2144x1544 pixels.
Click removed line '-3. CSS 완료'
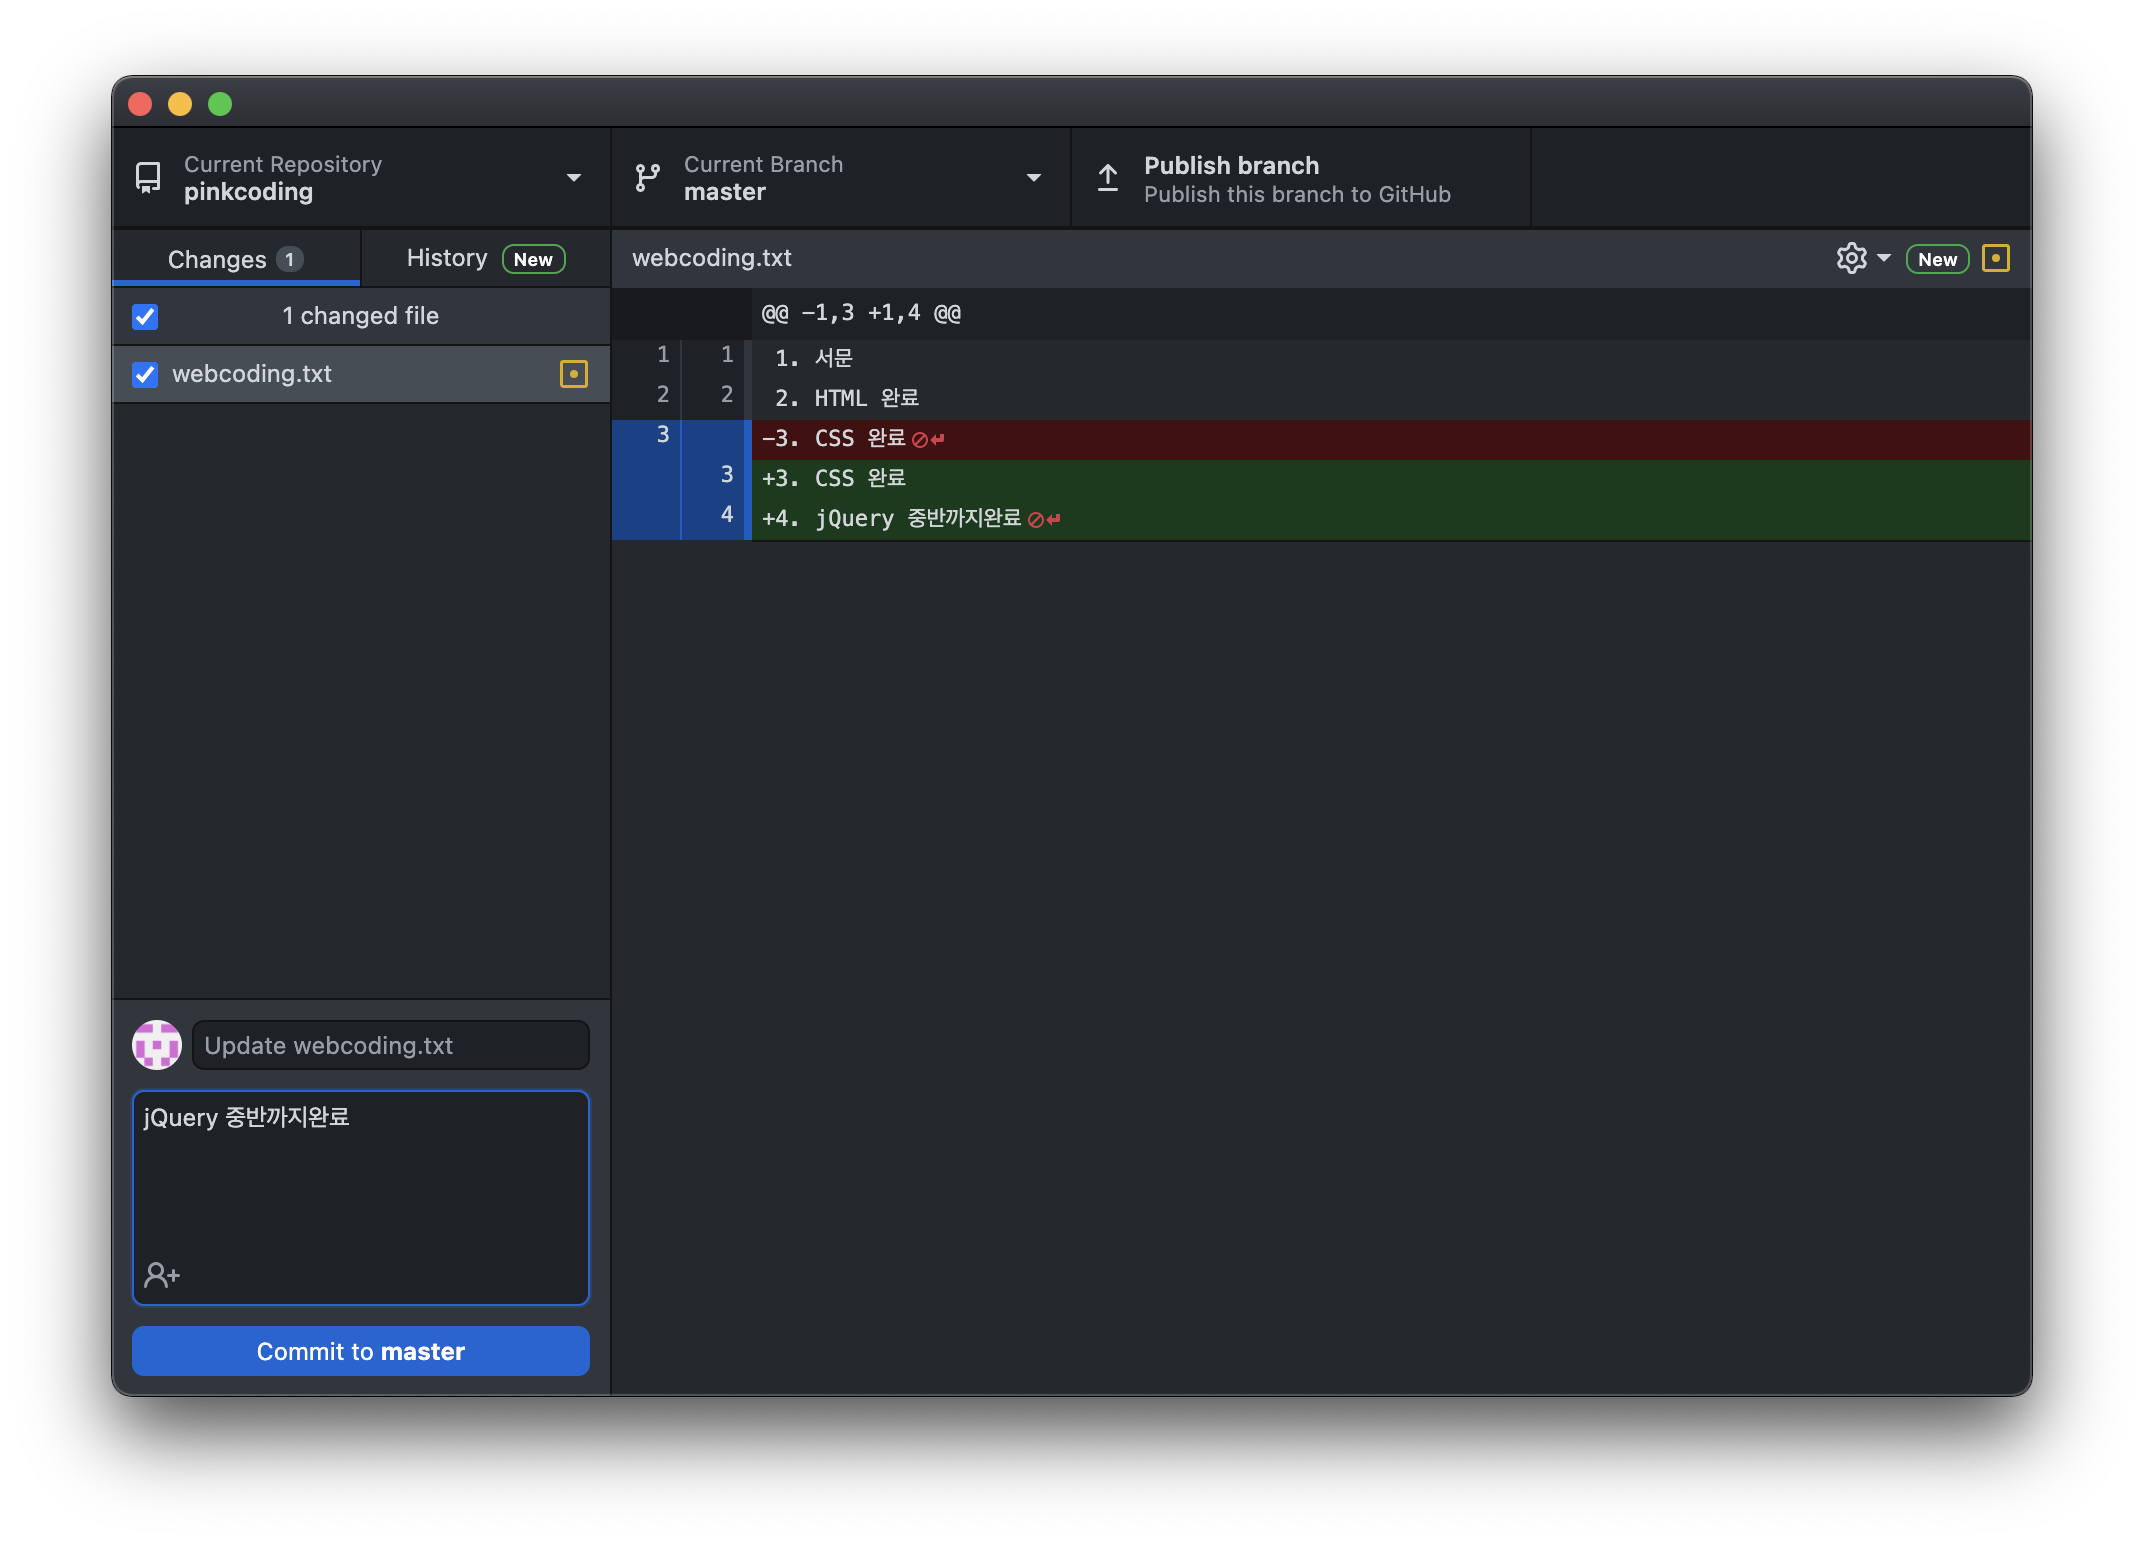pyautogui.click(x=1390, y=439)
